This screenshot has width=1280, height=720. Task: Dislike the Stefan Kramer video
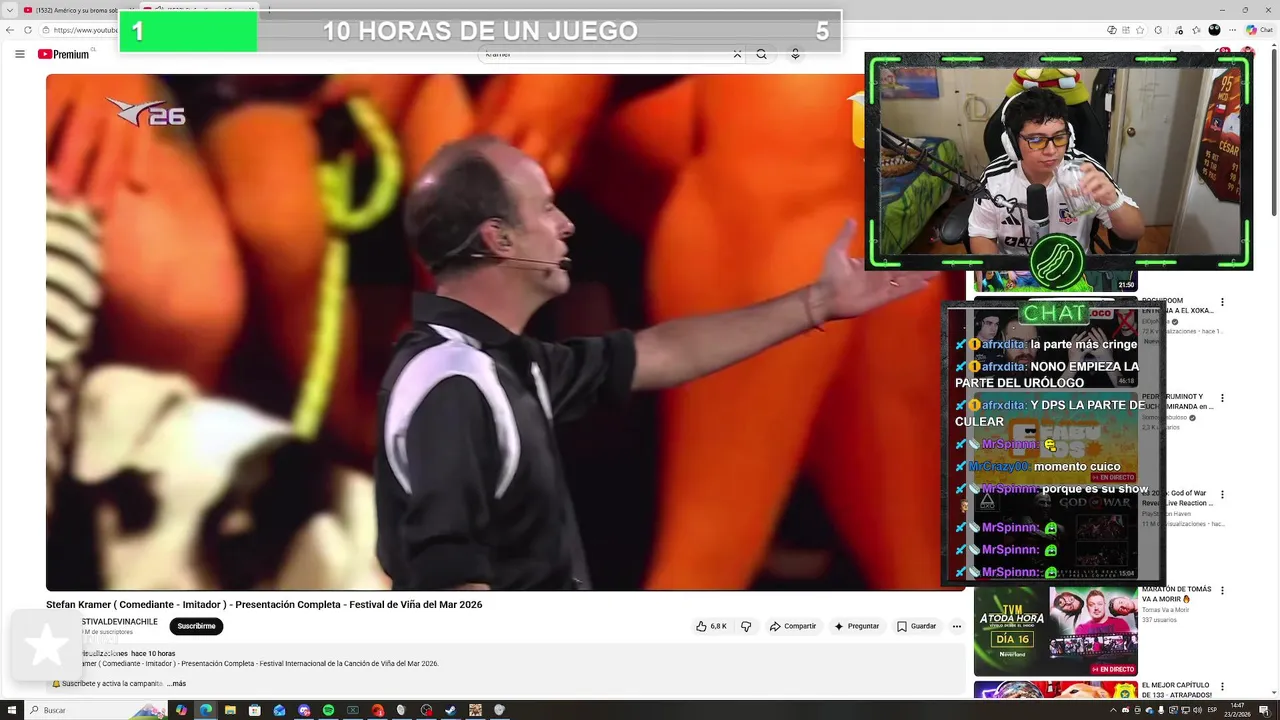[x=746, y=626]
